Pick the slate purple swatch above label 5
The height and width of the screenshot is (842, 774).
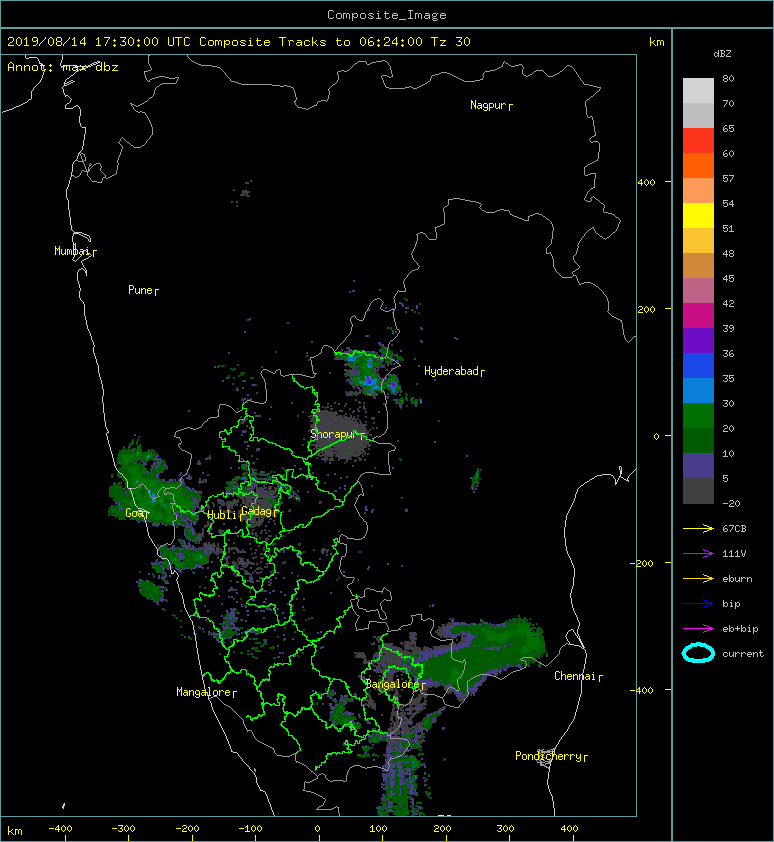pos(698,466)
